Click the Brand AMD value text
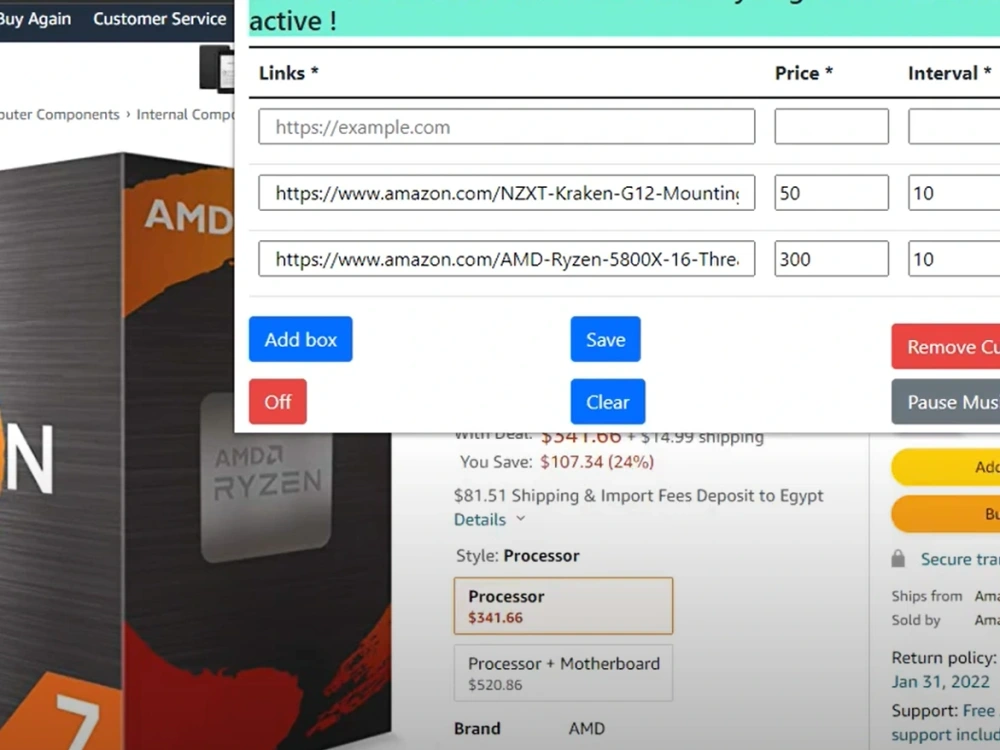Viewport: 1000px width, 750px height. 587,728
